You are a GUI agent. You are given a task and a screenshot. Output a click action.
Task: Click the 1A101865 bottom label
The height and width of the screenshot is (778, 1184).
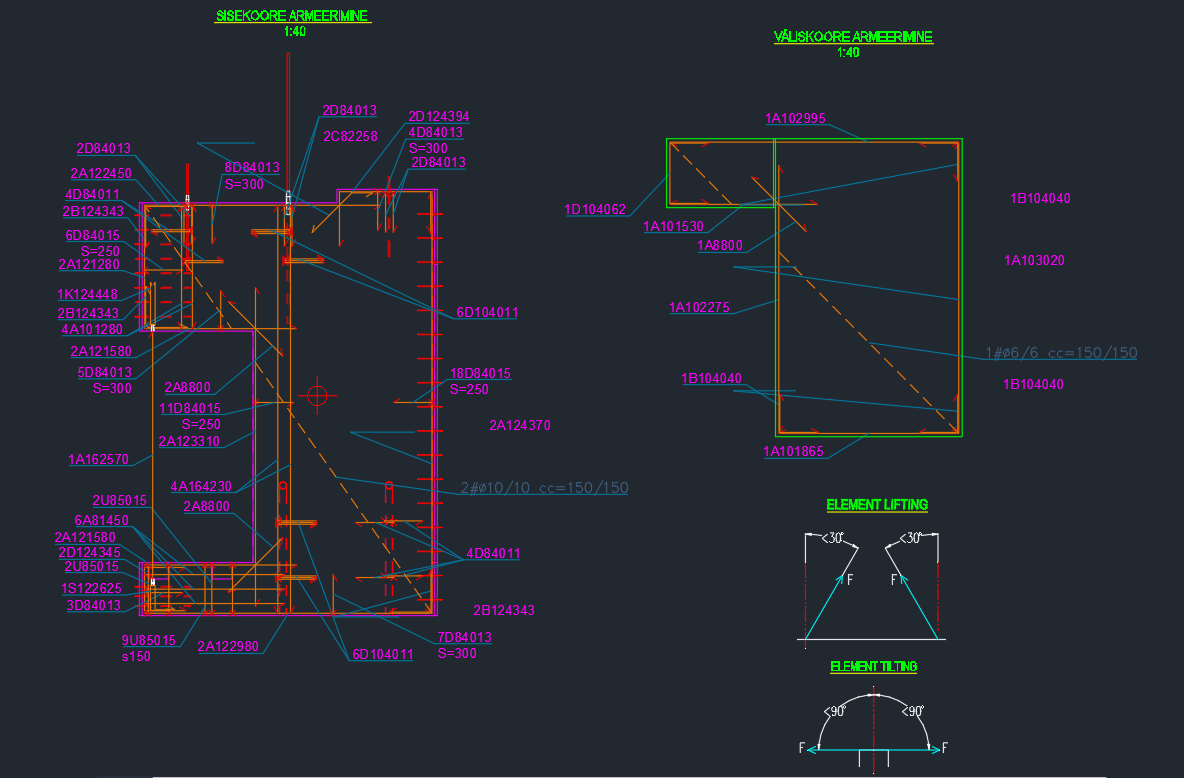[x=793, y=452]
